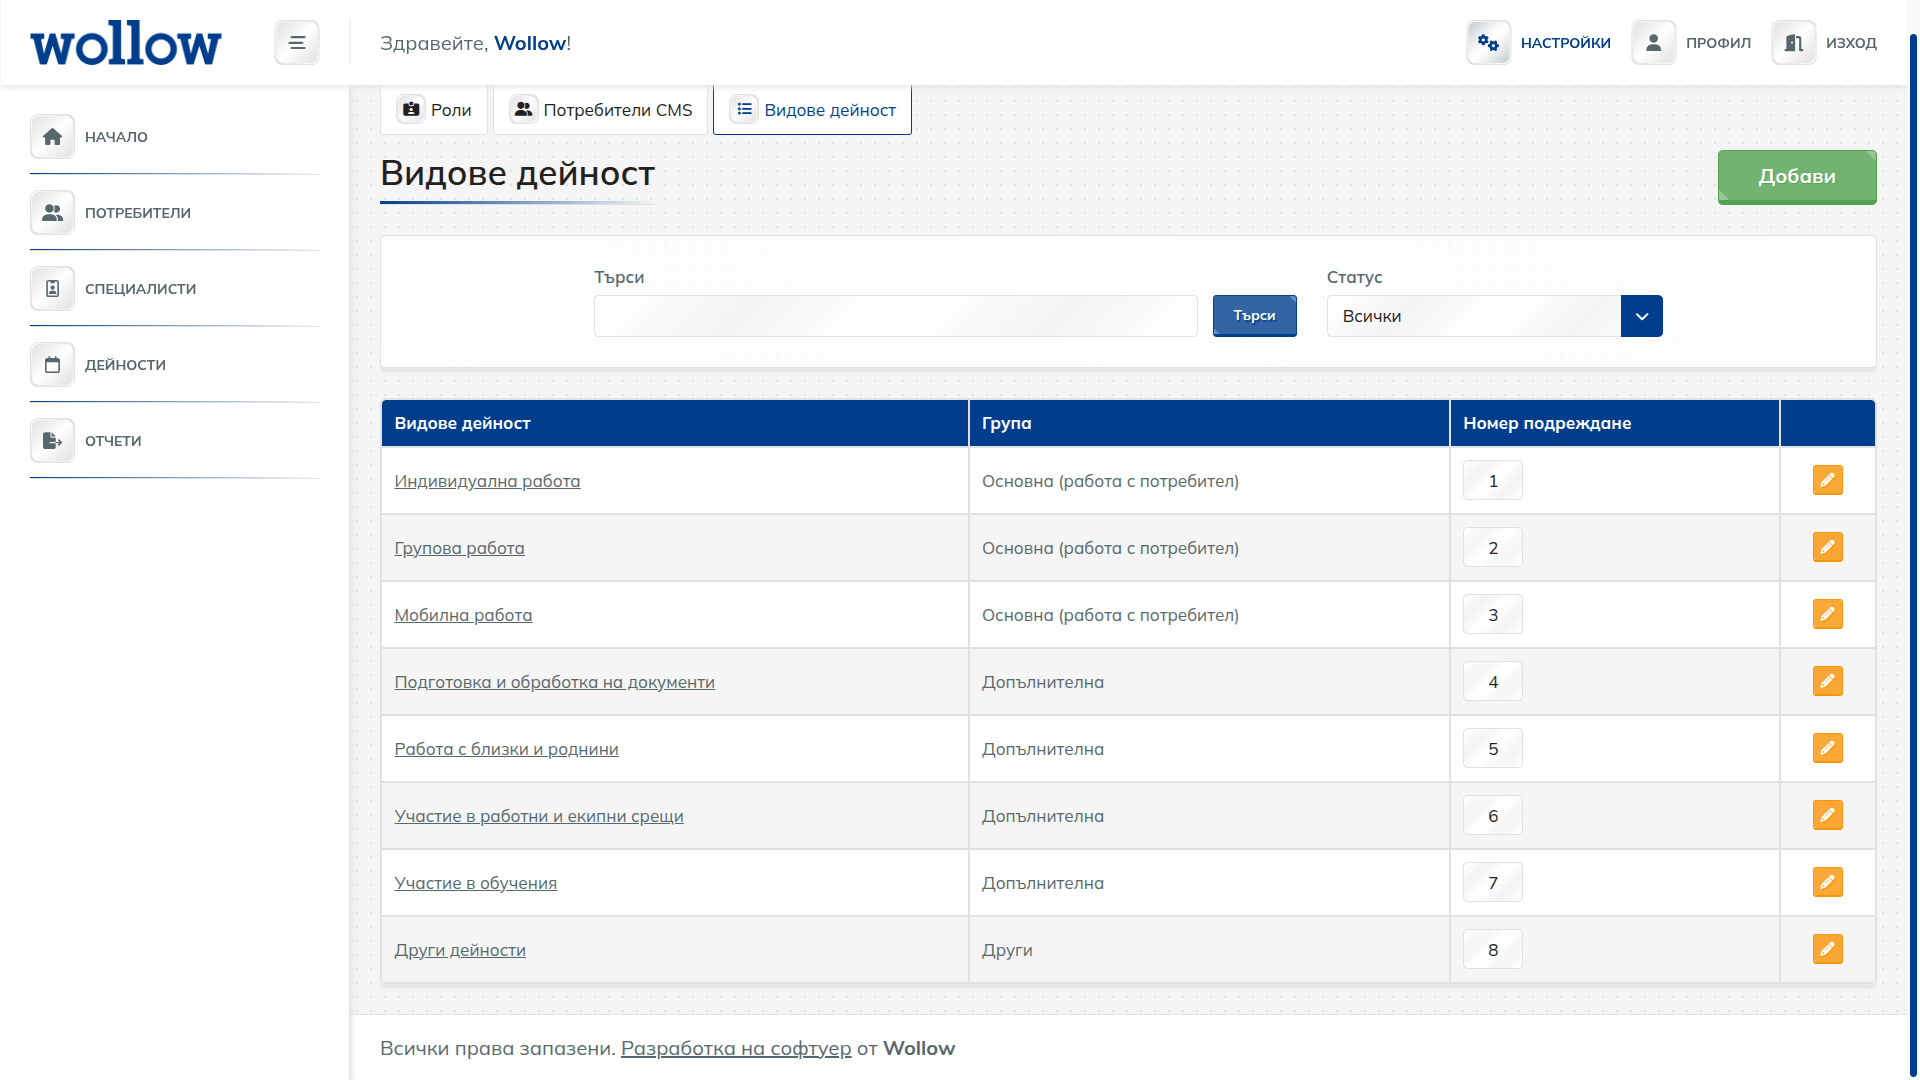
Task: Open the Групова работа link
Action: [x=459, y=548]
